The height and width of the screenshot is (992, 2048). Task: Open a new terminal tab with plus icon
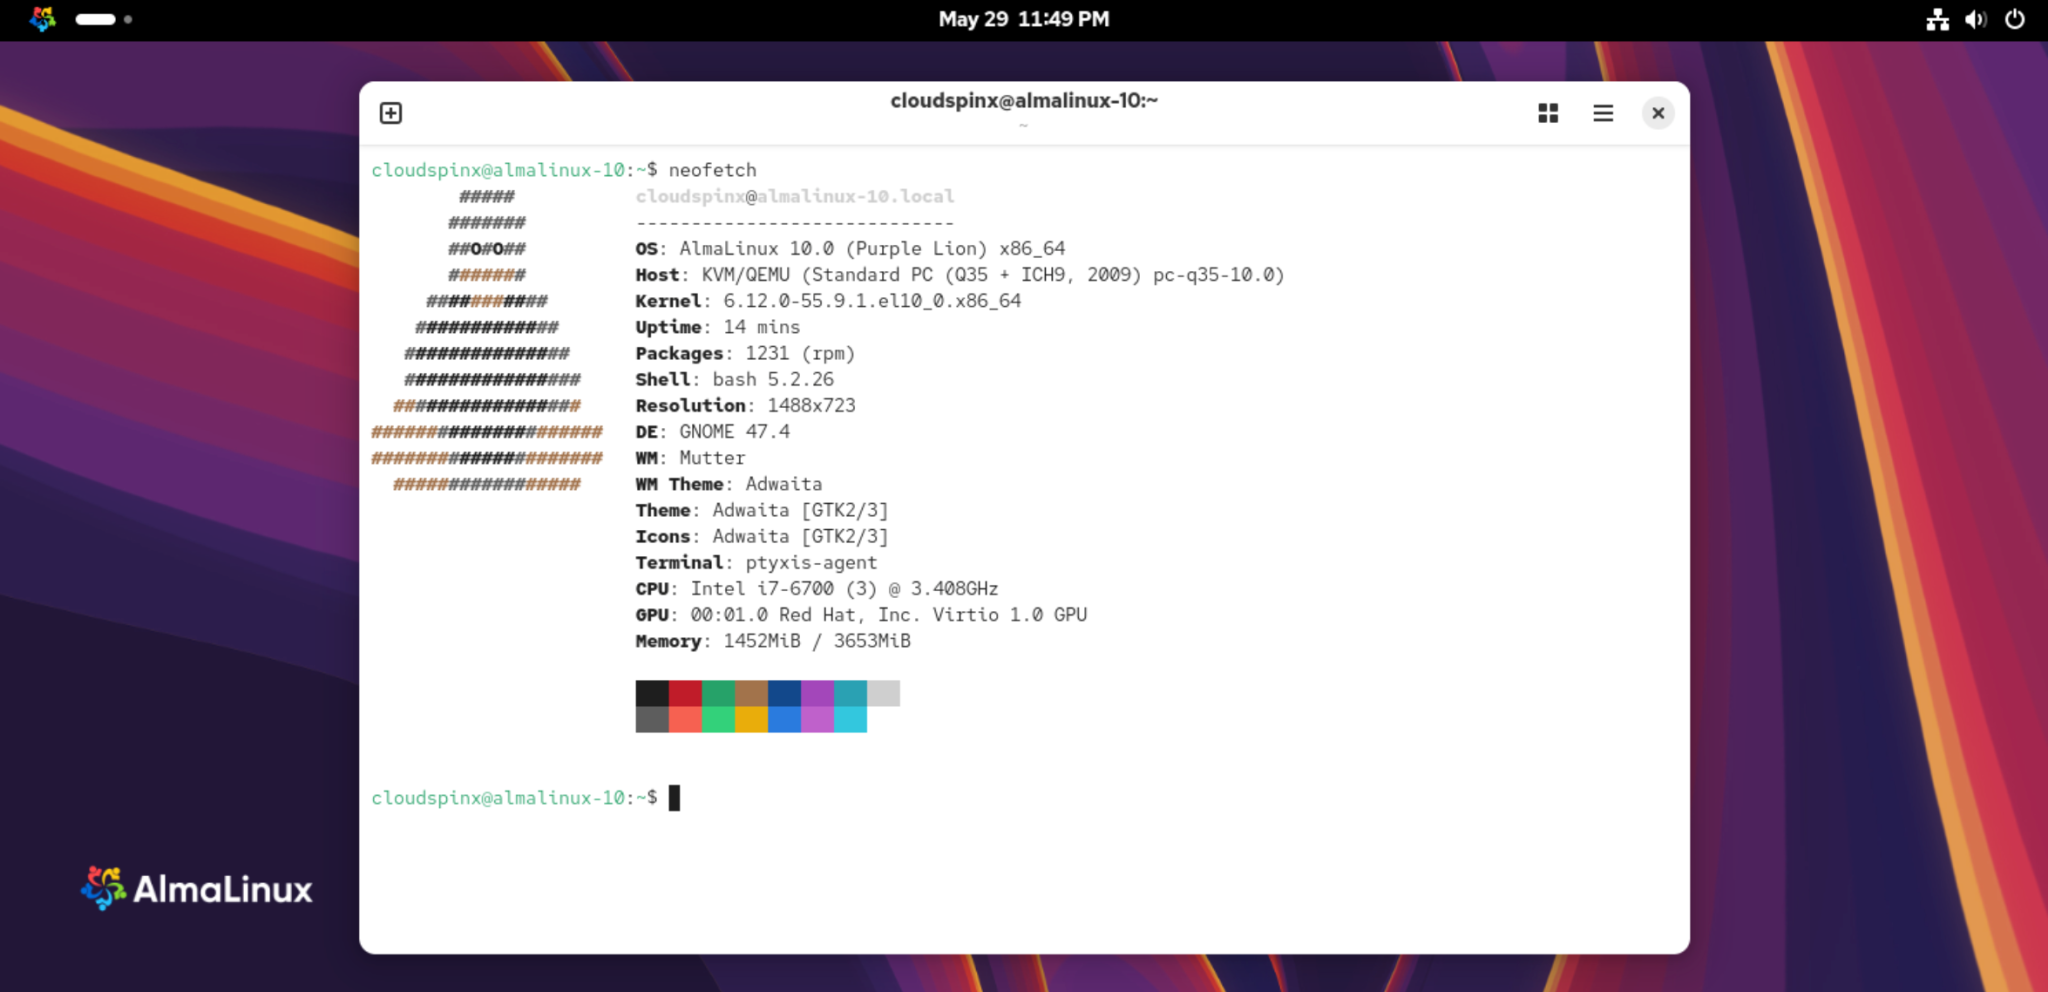(x=390, y=113)
